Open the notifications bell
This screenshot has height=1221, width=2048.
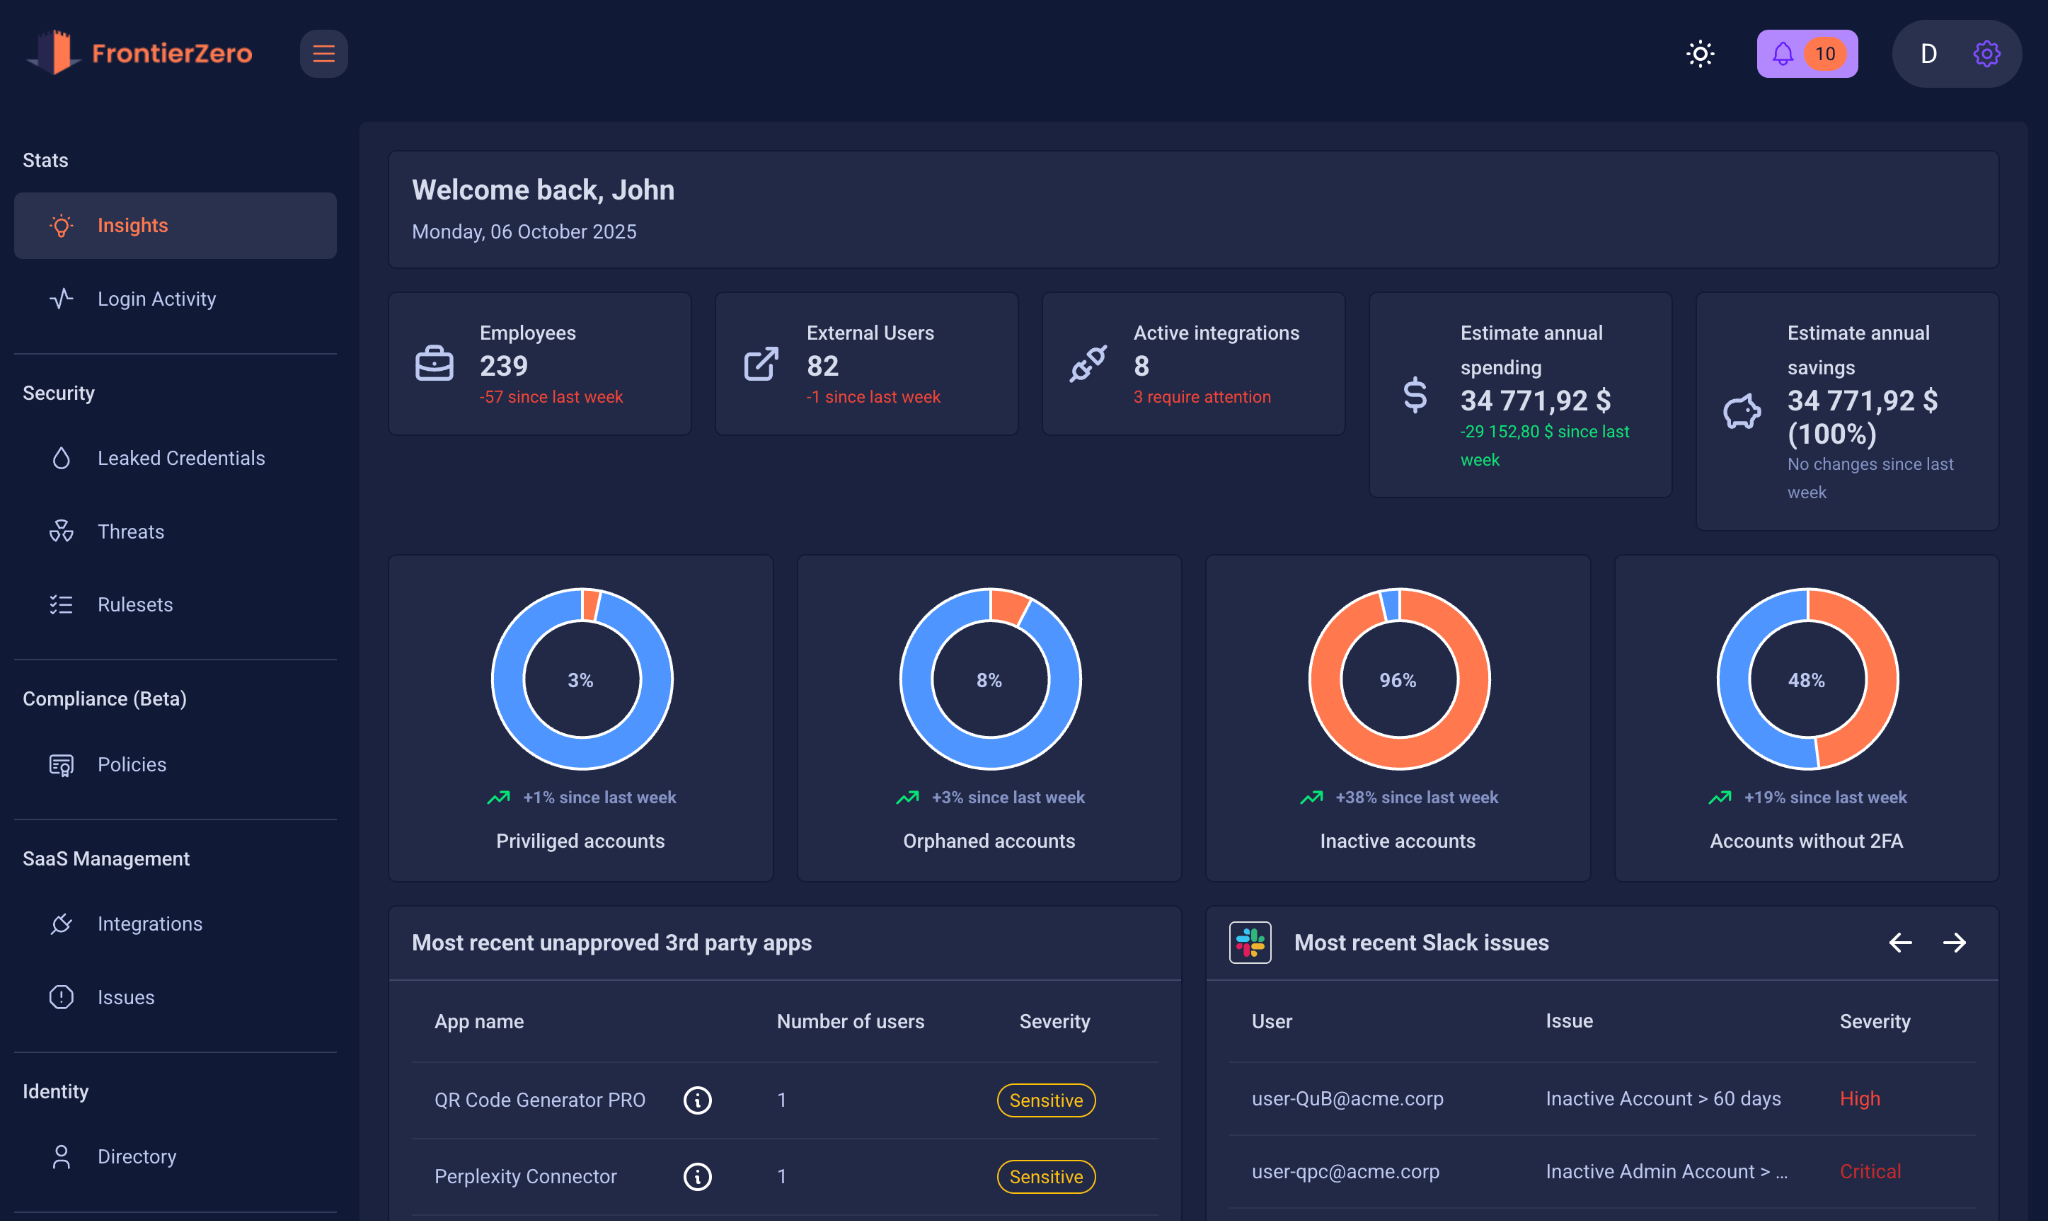pos(1783,53)
